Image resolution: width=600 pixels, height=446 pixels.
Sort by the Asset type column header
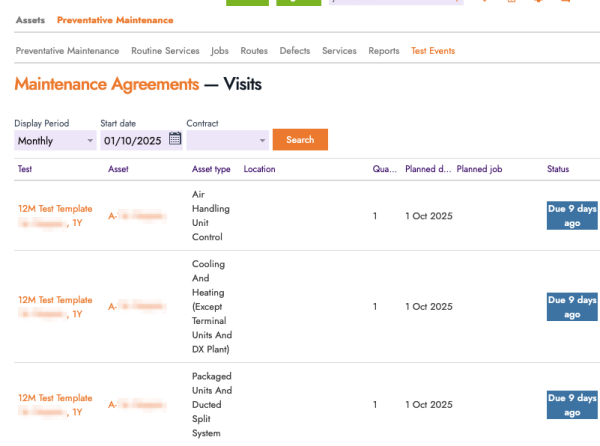tap(211, 169)
